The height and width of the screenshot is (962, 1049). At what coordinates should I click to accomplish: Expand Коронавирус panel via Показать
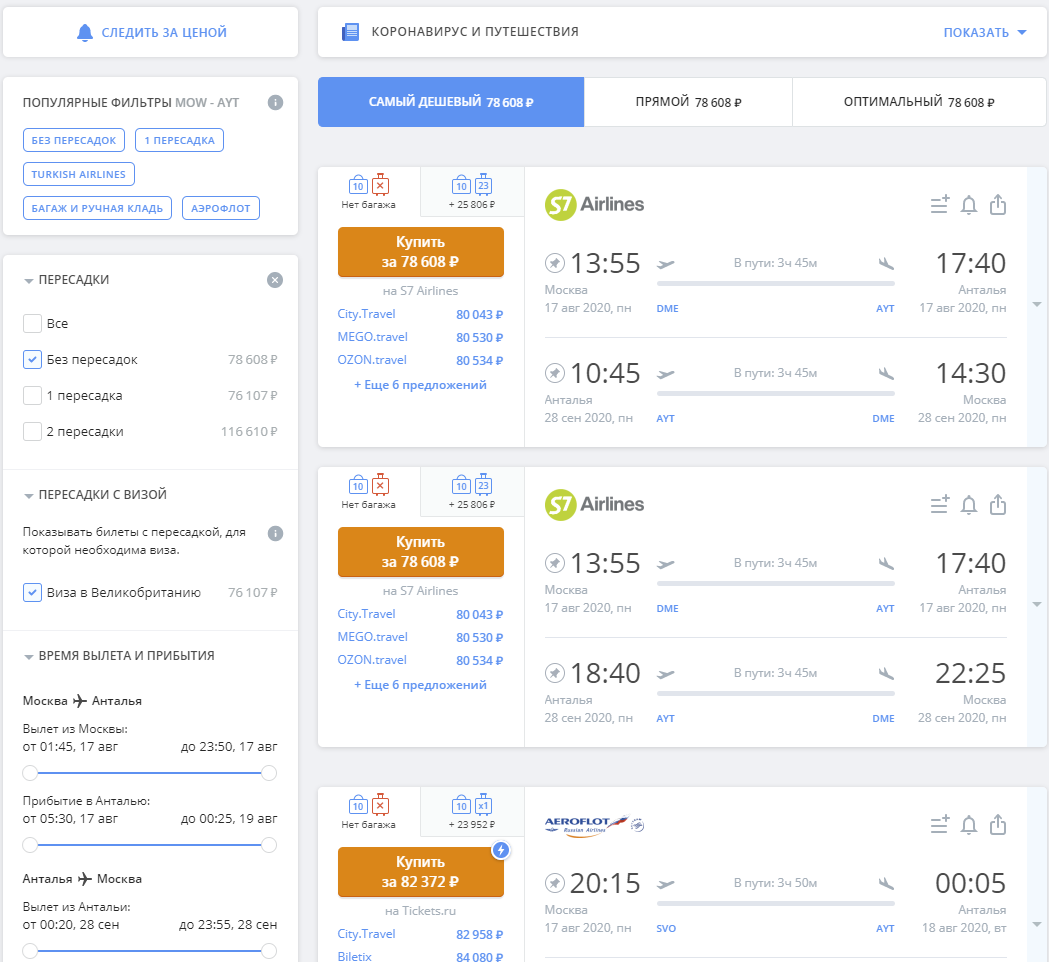point(984,32)
